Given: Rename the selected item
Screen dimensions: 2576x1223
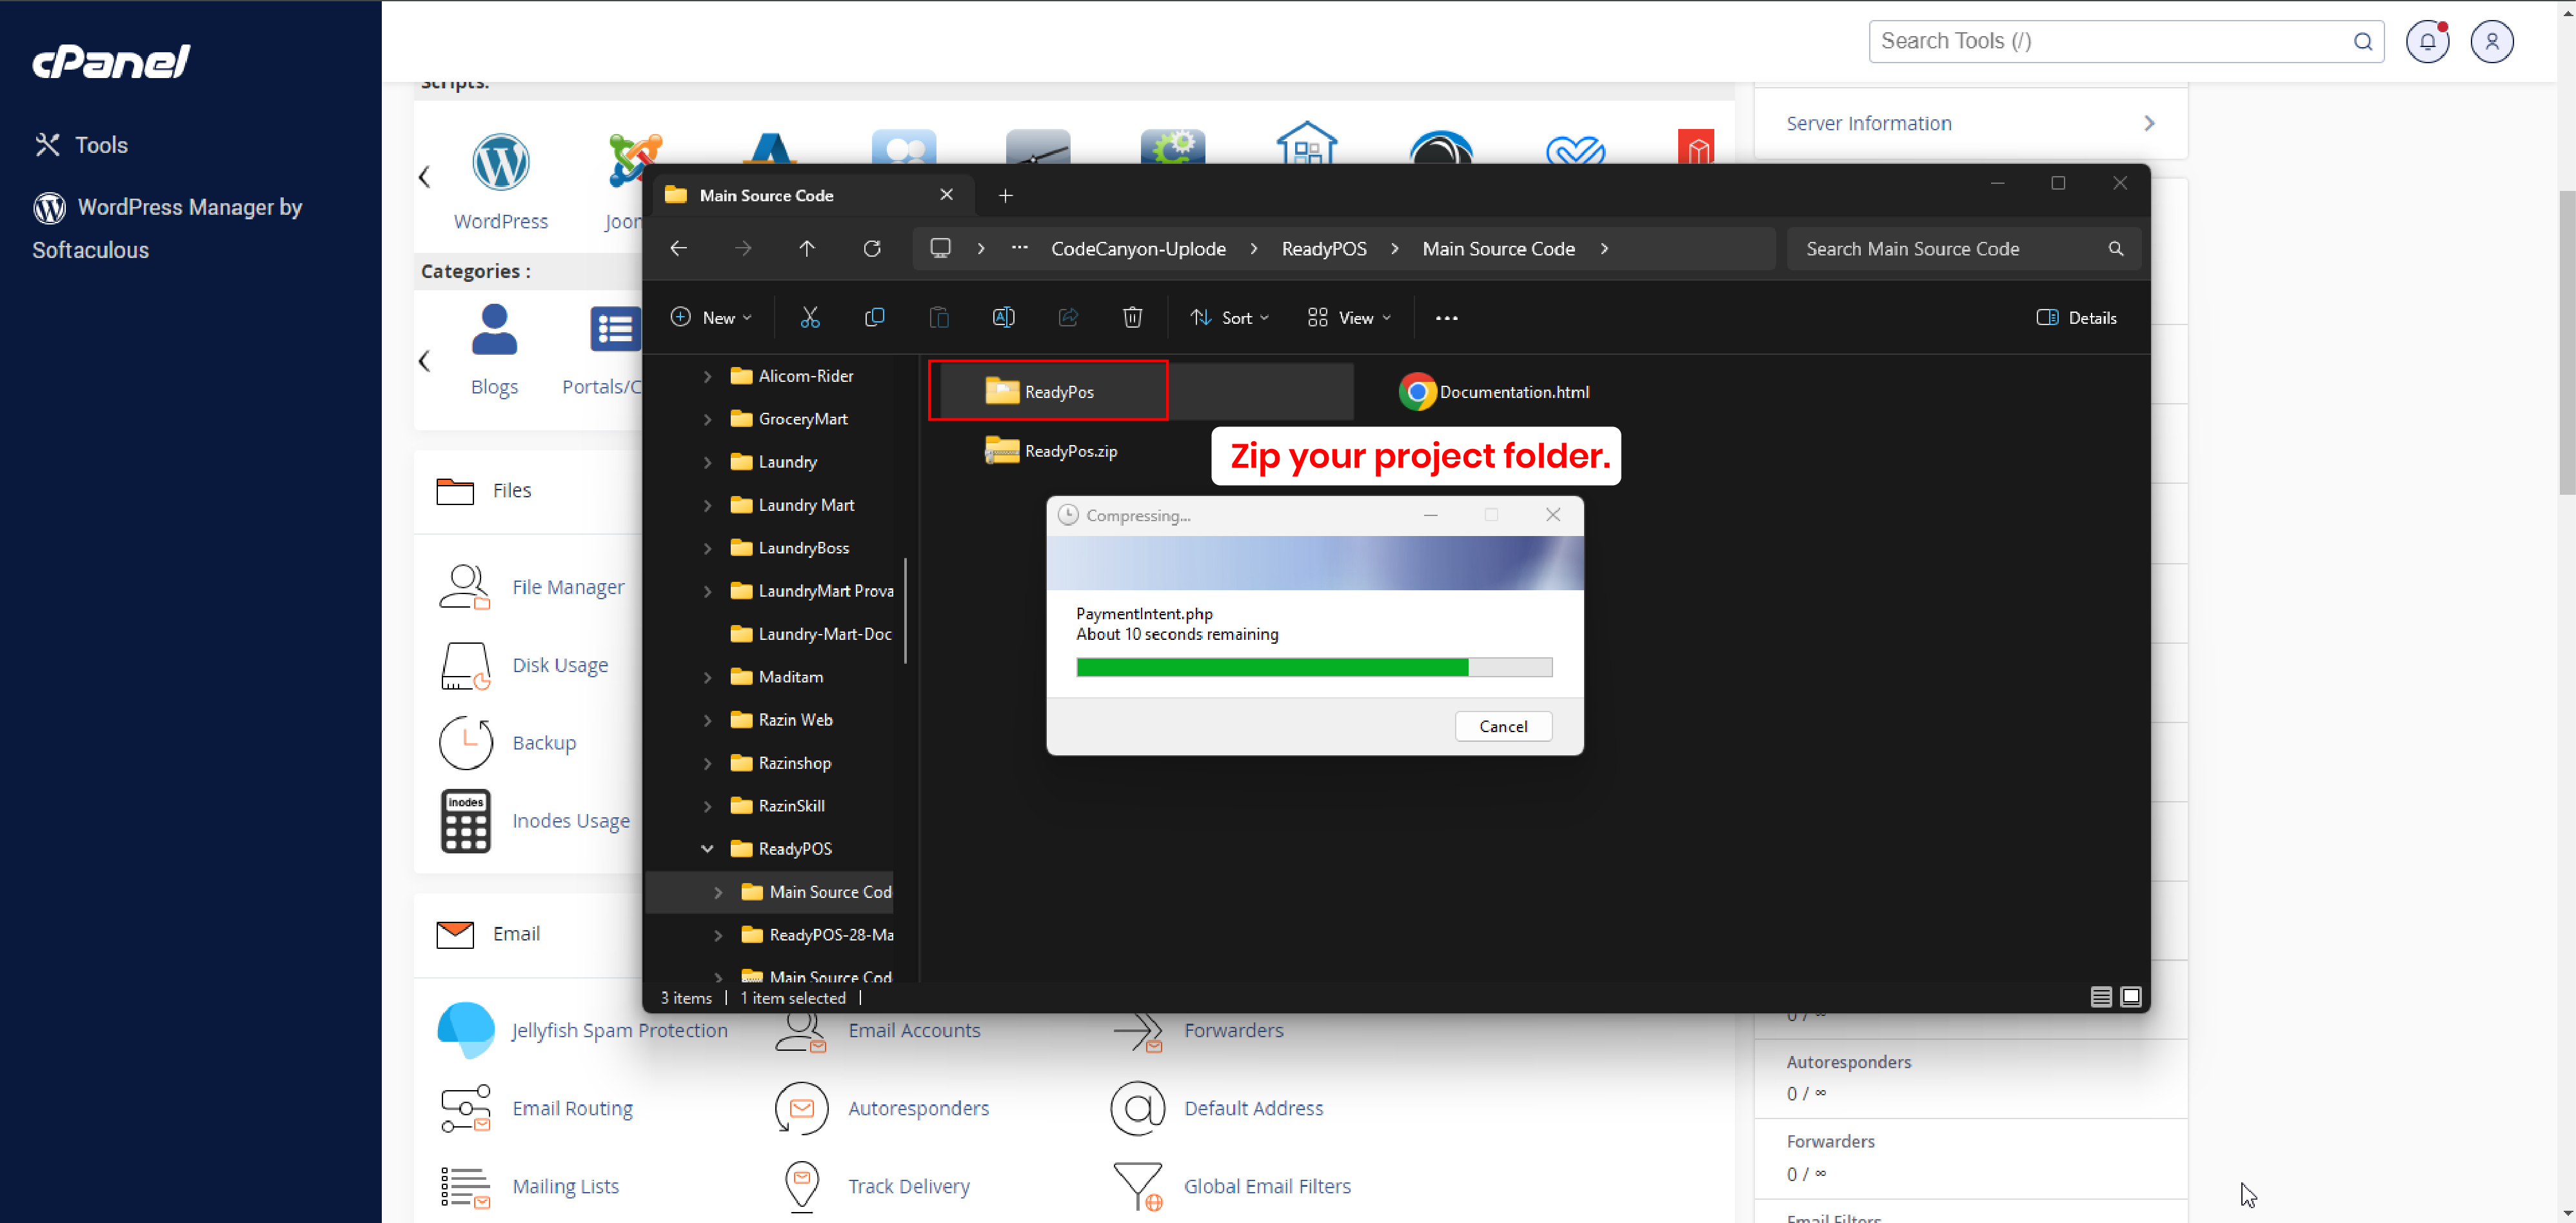Looking at the screenshot, I should coord(1003,317).
